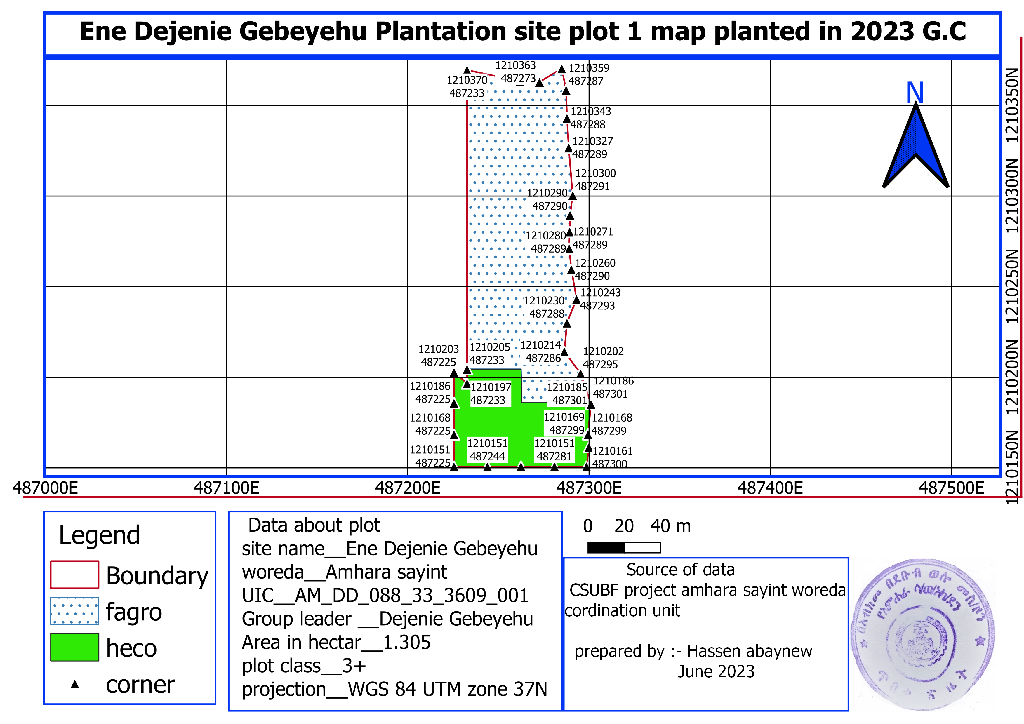
Task: Click the projection WGS 84 UTM line
Action: click(393, 690)
